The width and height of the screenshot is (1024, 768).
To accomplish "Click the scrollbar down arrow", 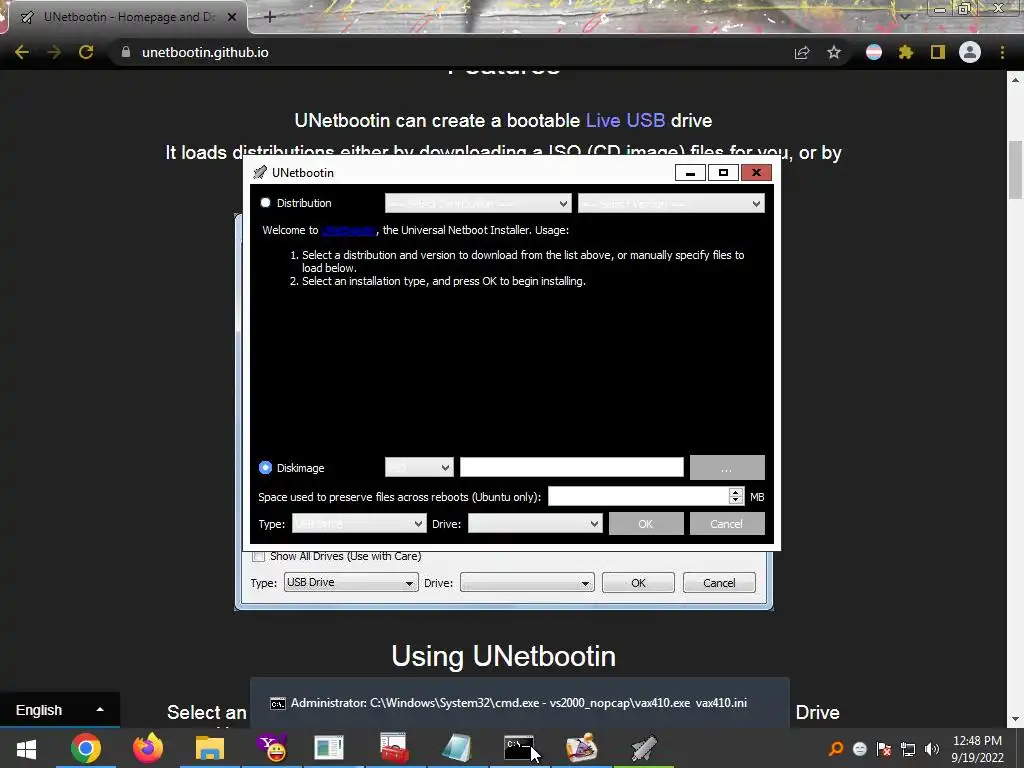I will tap(1015, 720).
